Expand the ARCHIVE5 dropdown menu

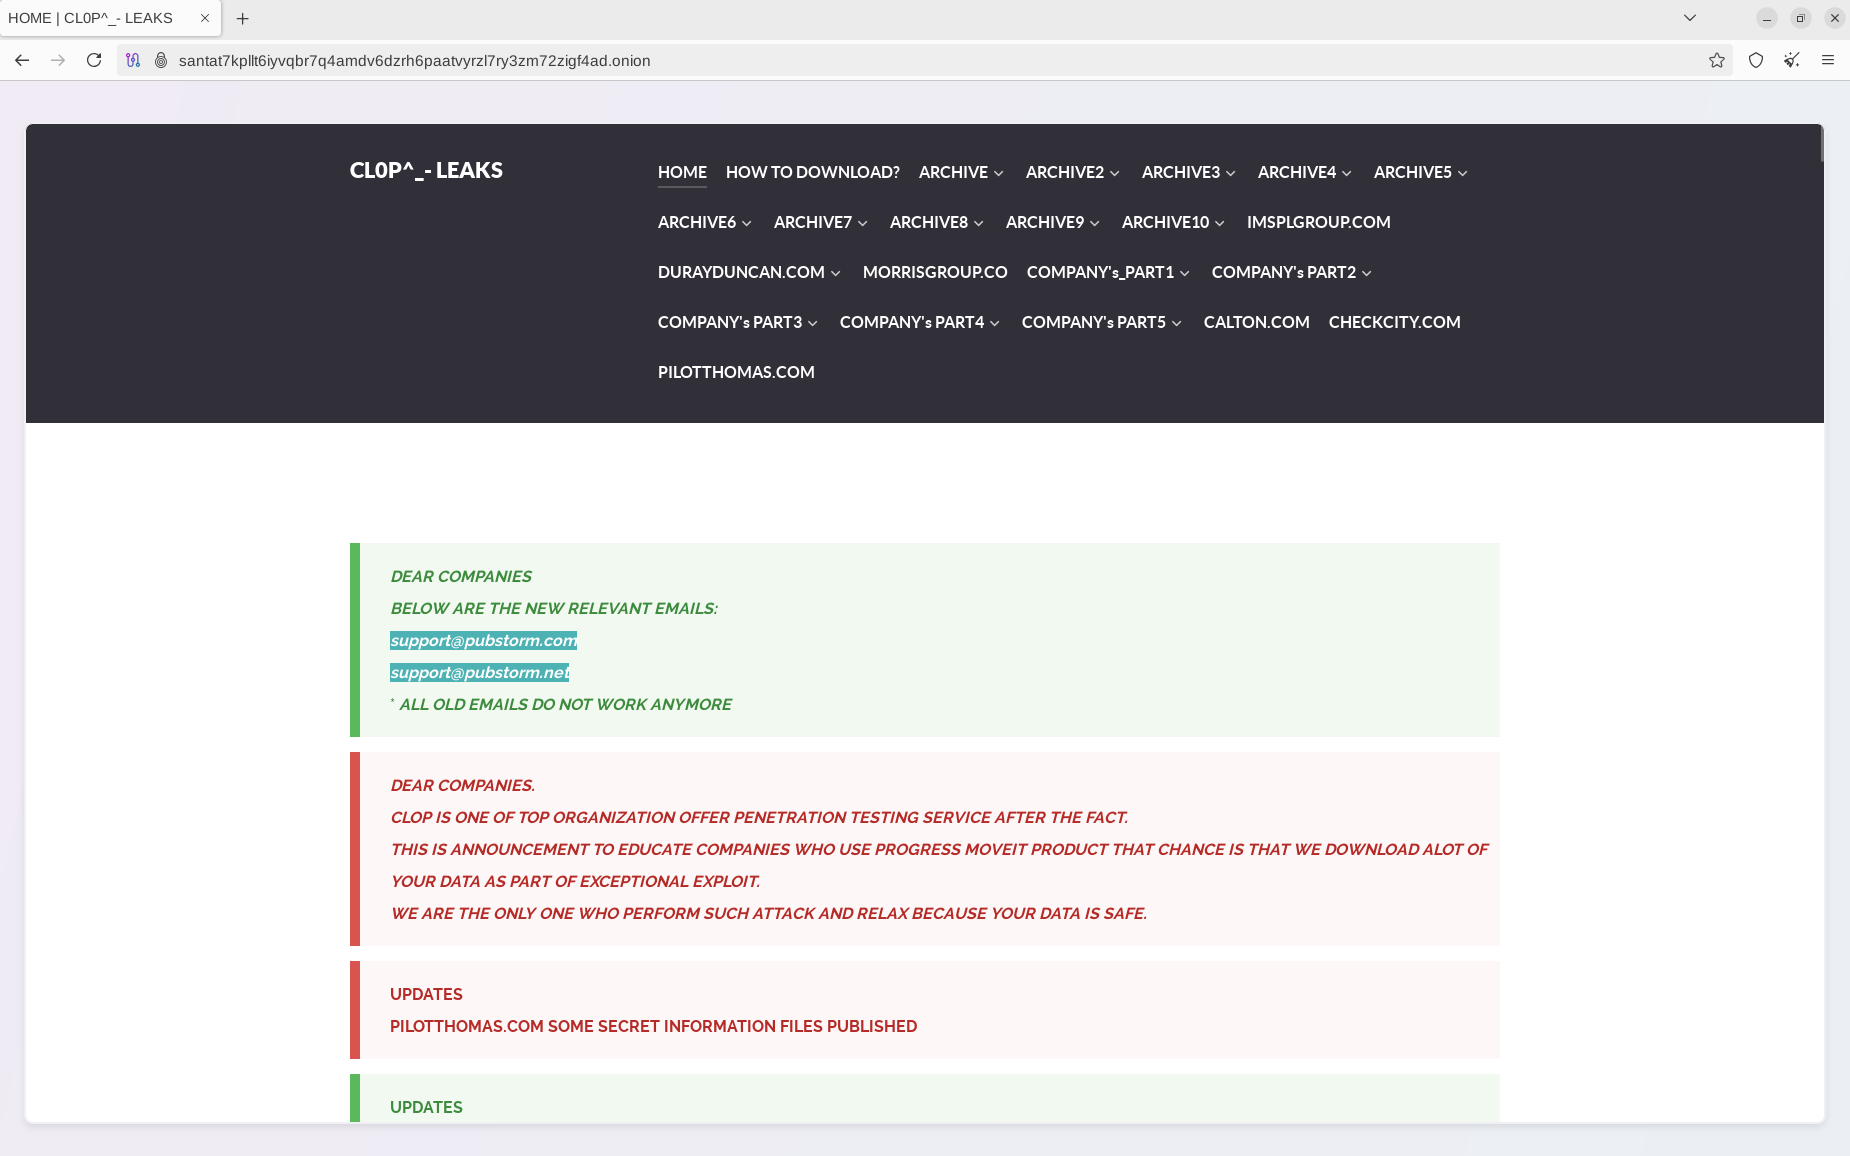pos(1420,172)
